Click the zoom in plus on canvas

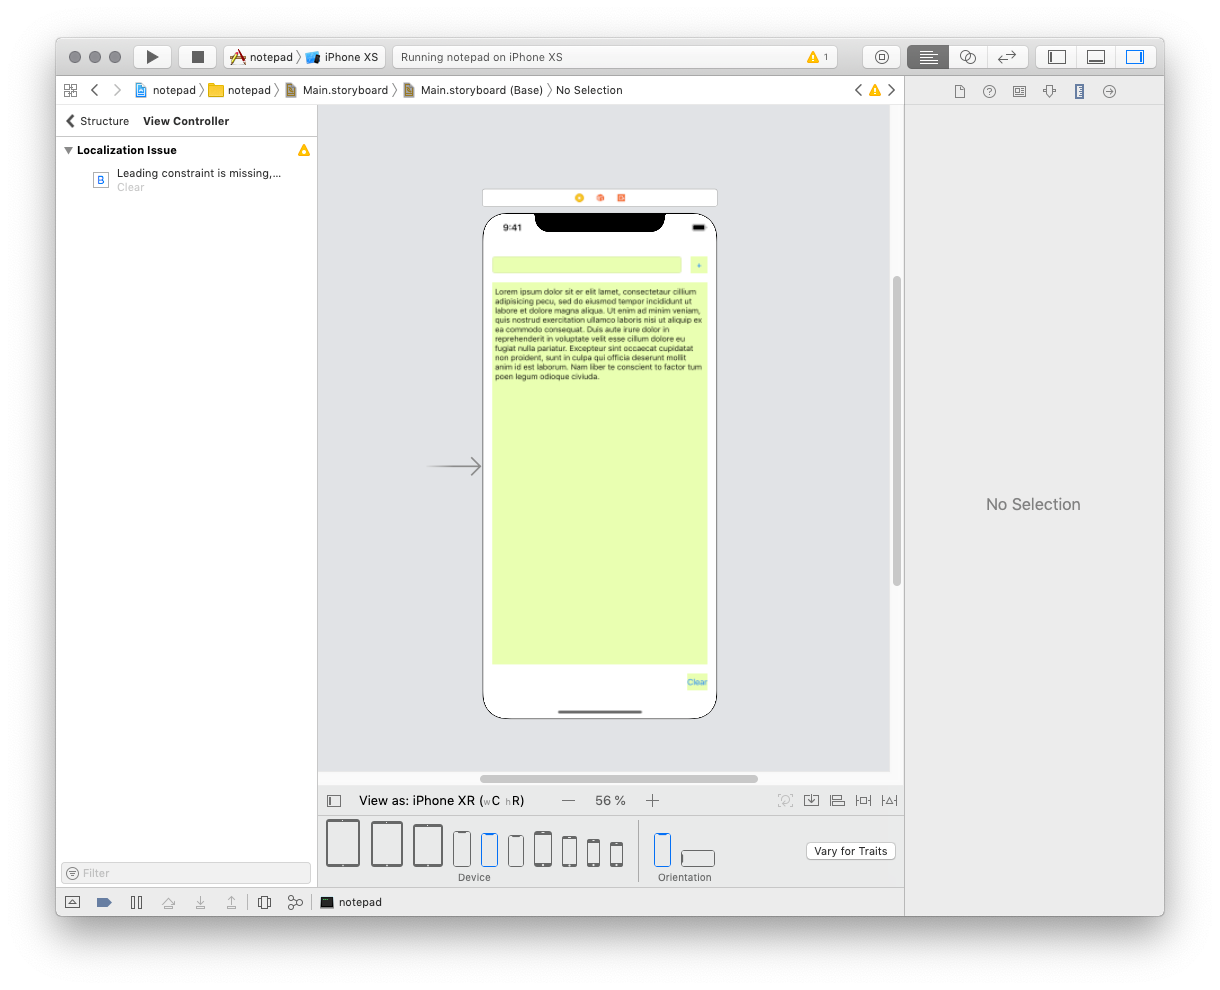(652, 801)
